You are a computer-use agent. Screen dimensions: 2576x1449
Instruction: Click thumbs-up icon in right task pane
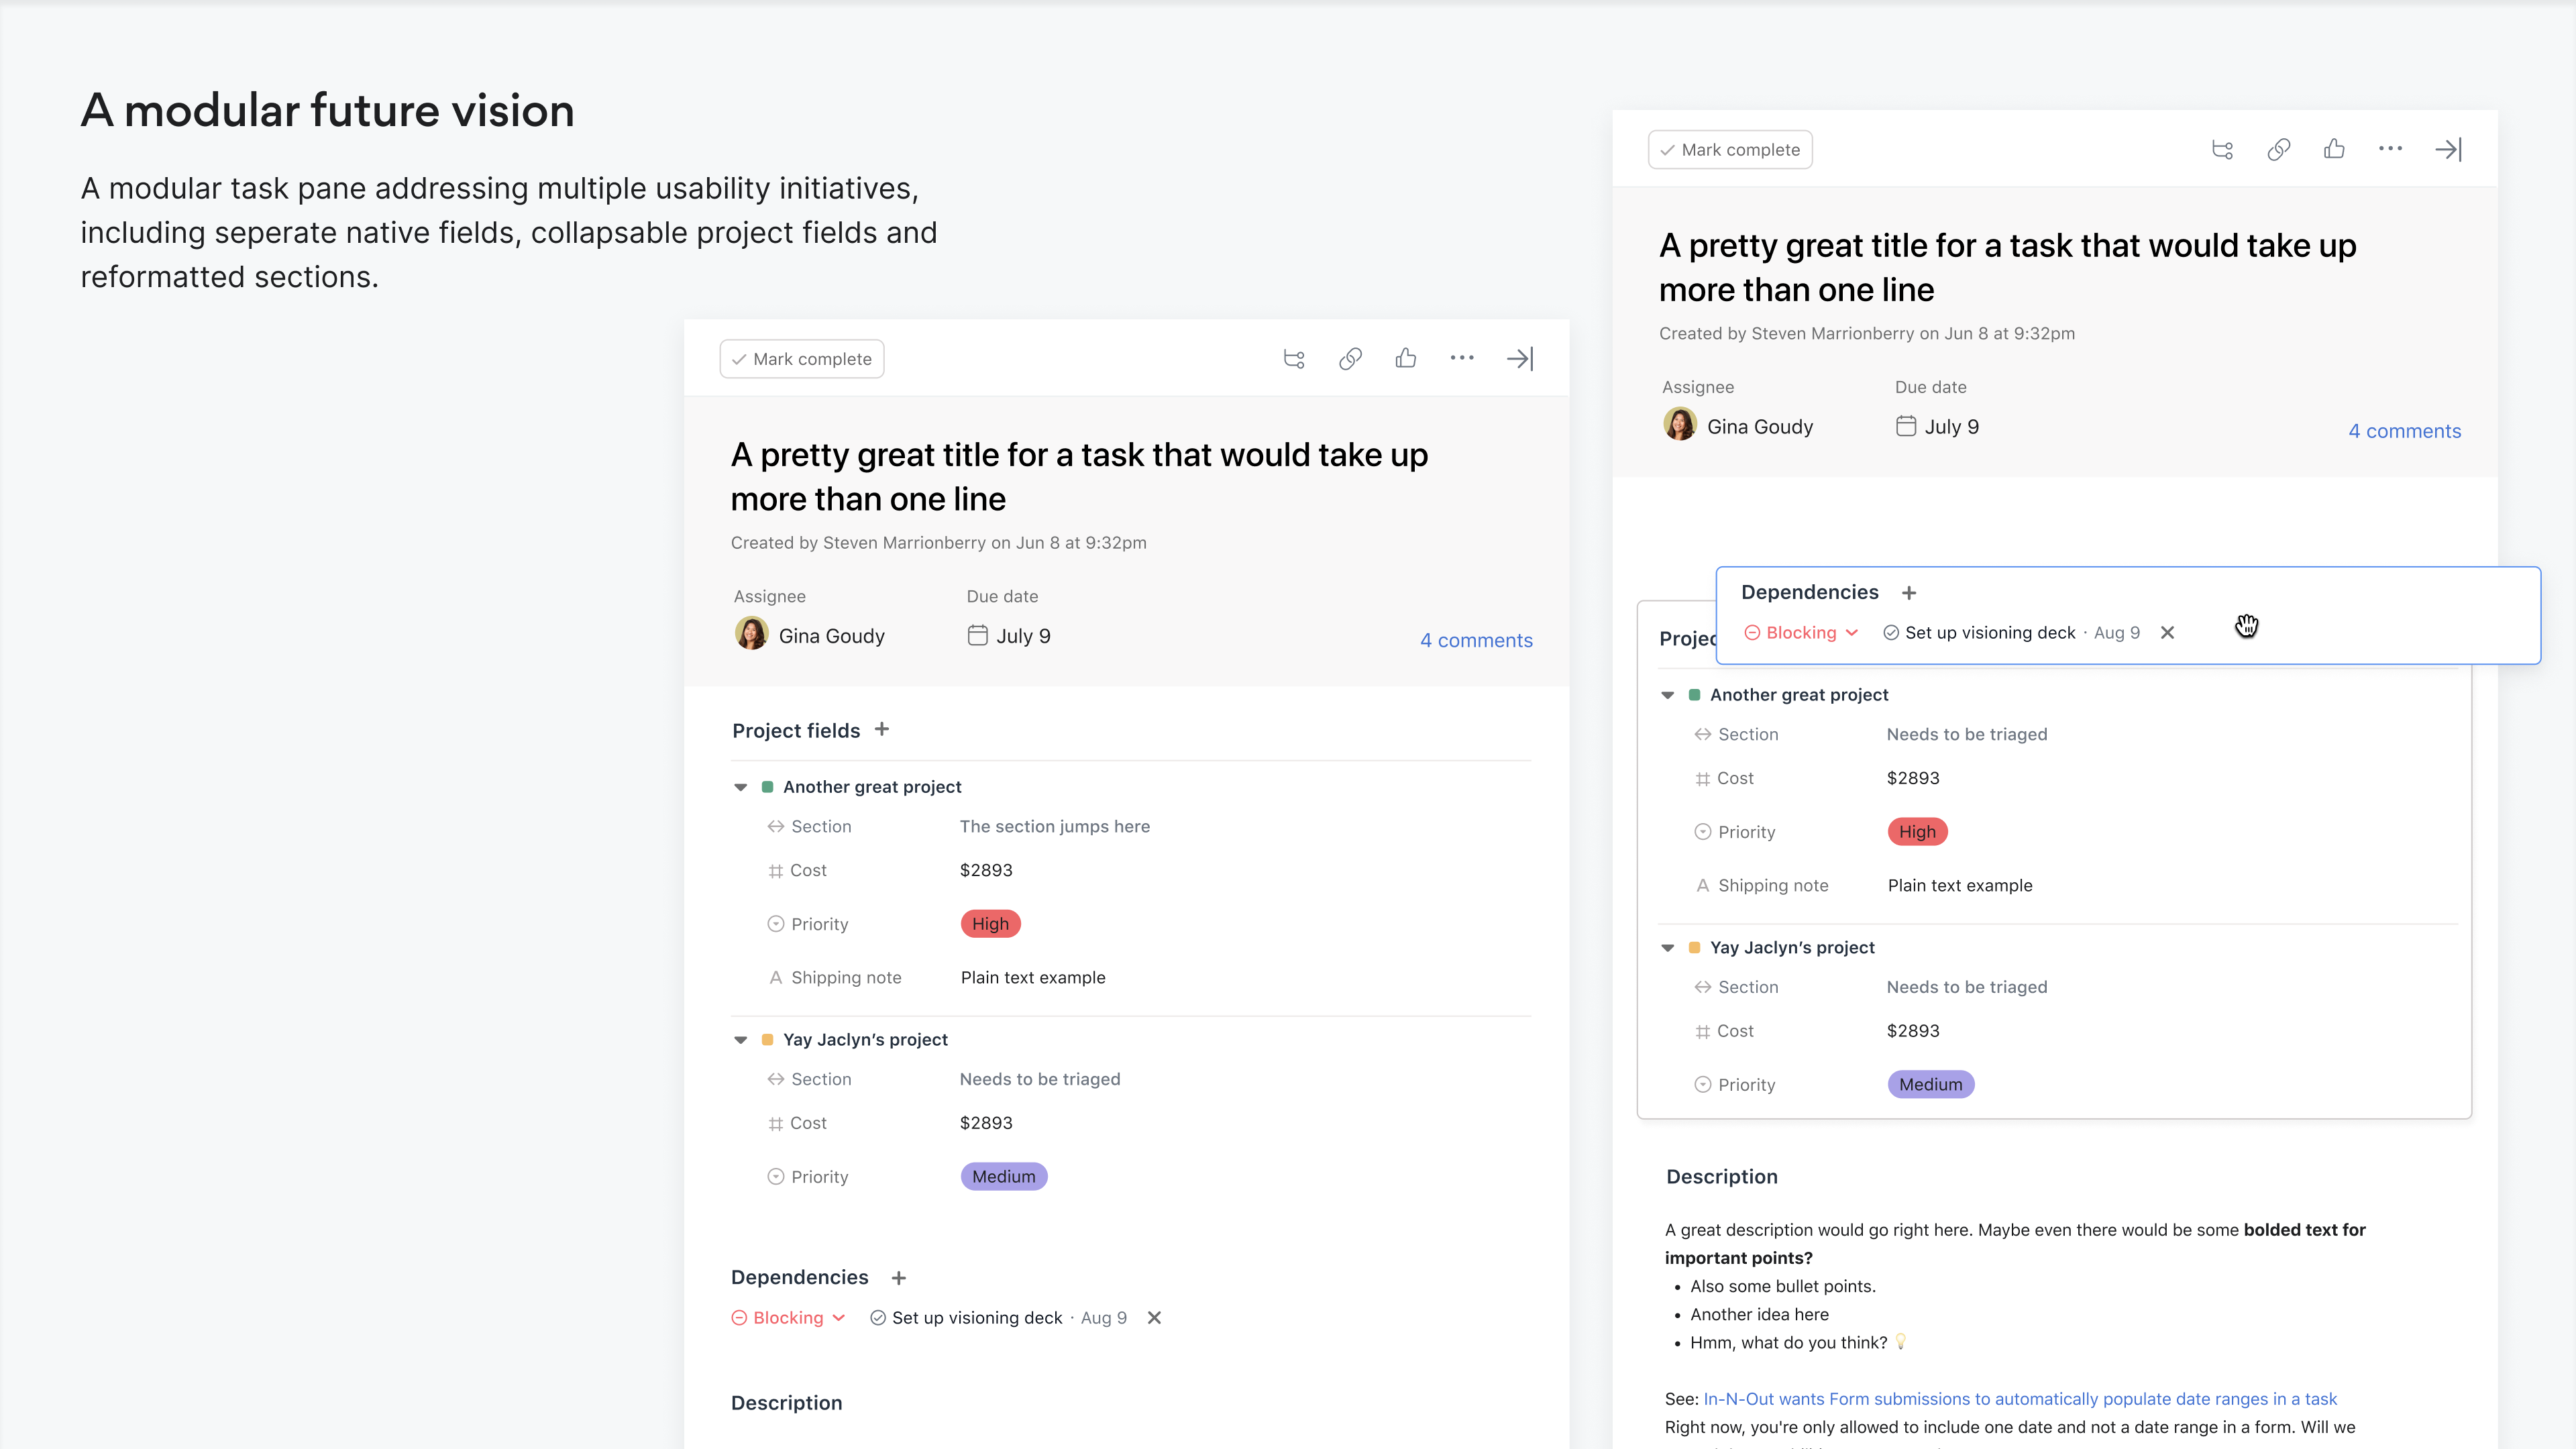[x=2334, y=149]
